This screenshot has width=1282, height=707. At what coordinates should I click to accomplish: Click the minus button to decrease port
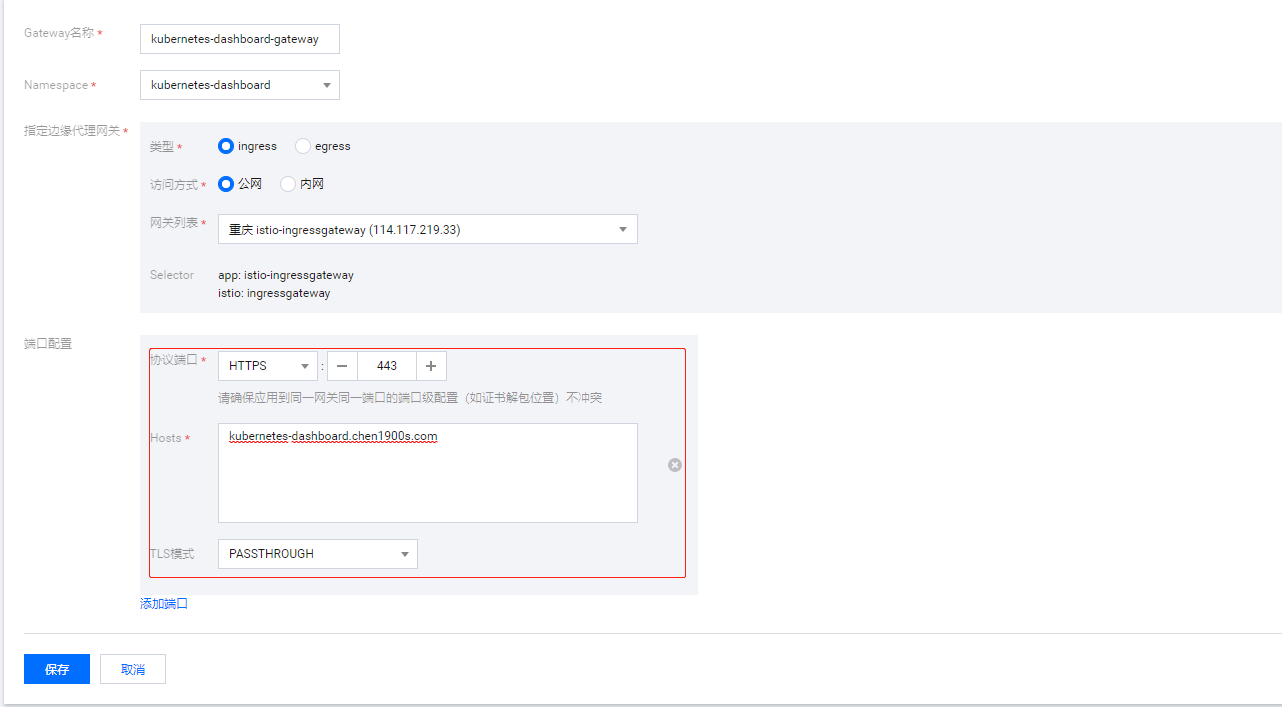point(342,366)
